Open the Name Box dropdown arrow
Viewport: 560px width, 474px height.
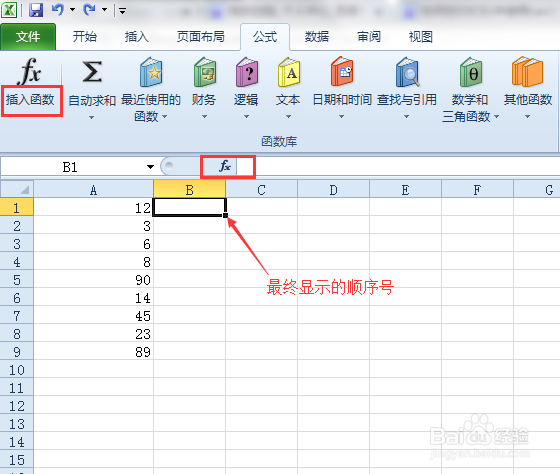tap(150, 167)
